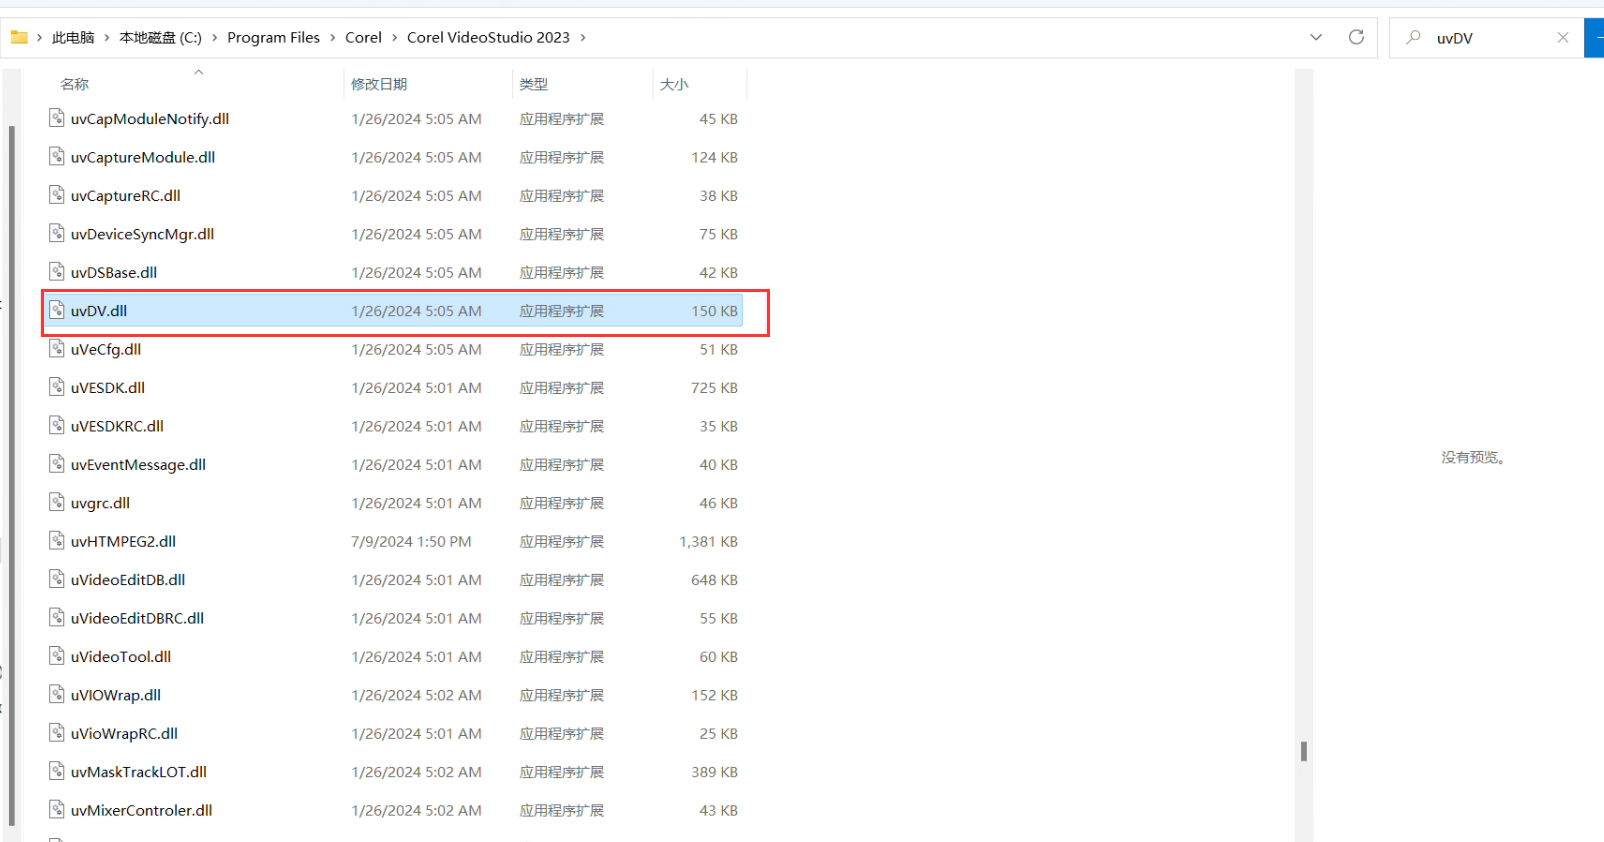The width and height of the screenshot is (1604, 842).
Task: Click Corel VideoStudio 2023 breadcrumb
Action: (488, 37)
